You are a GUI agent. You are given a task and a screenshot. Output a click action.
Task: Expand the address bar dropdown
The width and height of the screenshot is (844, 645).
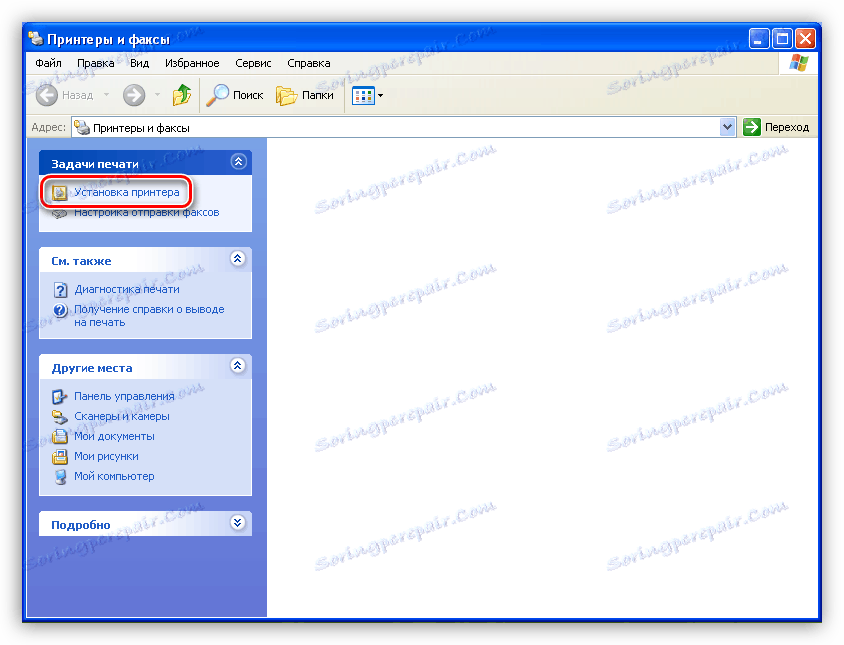(727, 128)
